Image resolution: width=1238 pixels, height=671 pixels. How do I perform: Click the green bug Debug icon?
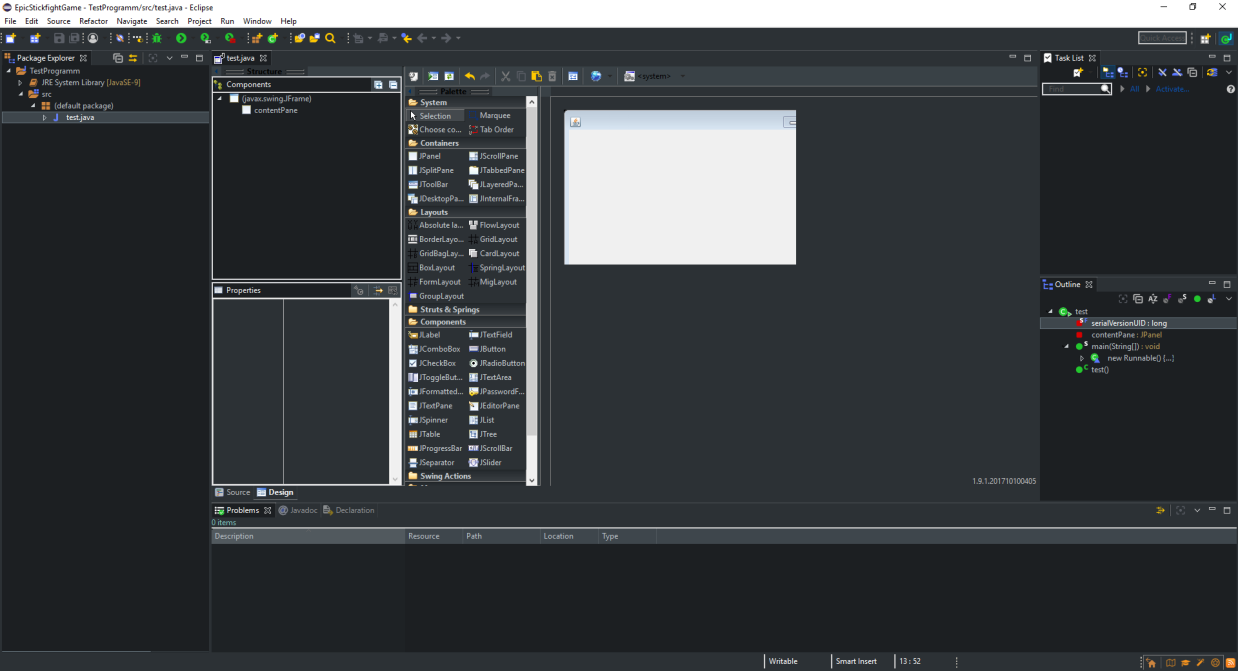point(157,38)
